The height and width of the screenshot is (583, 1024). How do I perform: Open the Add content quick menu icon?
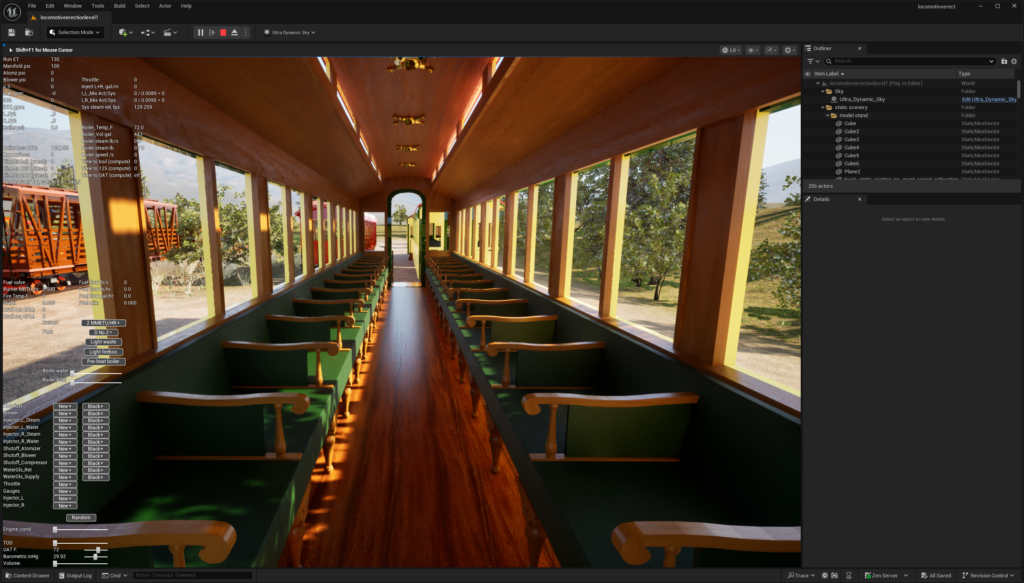pyautogui.click(x=125, y=32)
